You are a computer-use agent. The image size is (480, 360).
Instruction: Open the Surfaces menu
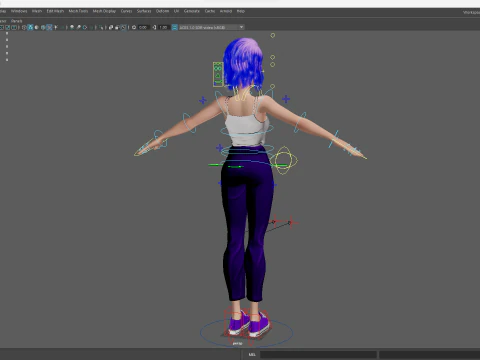144,11
